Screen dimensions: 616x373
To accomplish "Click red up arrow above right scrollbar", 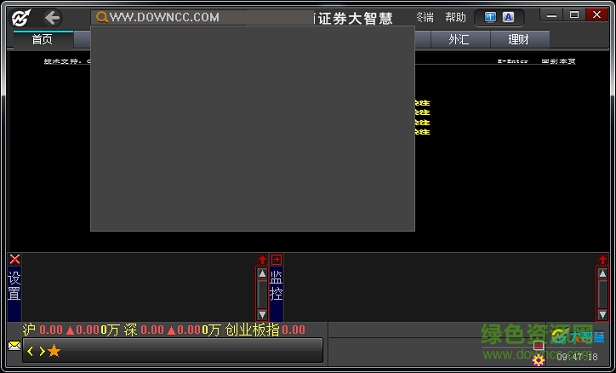I will pos(603,260).
